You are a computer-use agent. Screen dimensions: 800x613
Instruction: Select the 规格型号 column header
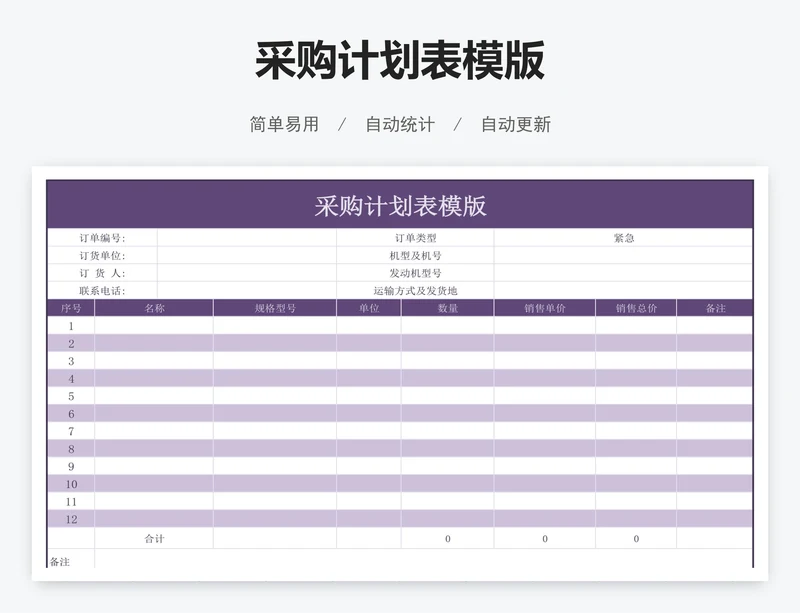(x=275, y=308)
